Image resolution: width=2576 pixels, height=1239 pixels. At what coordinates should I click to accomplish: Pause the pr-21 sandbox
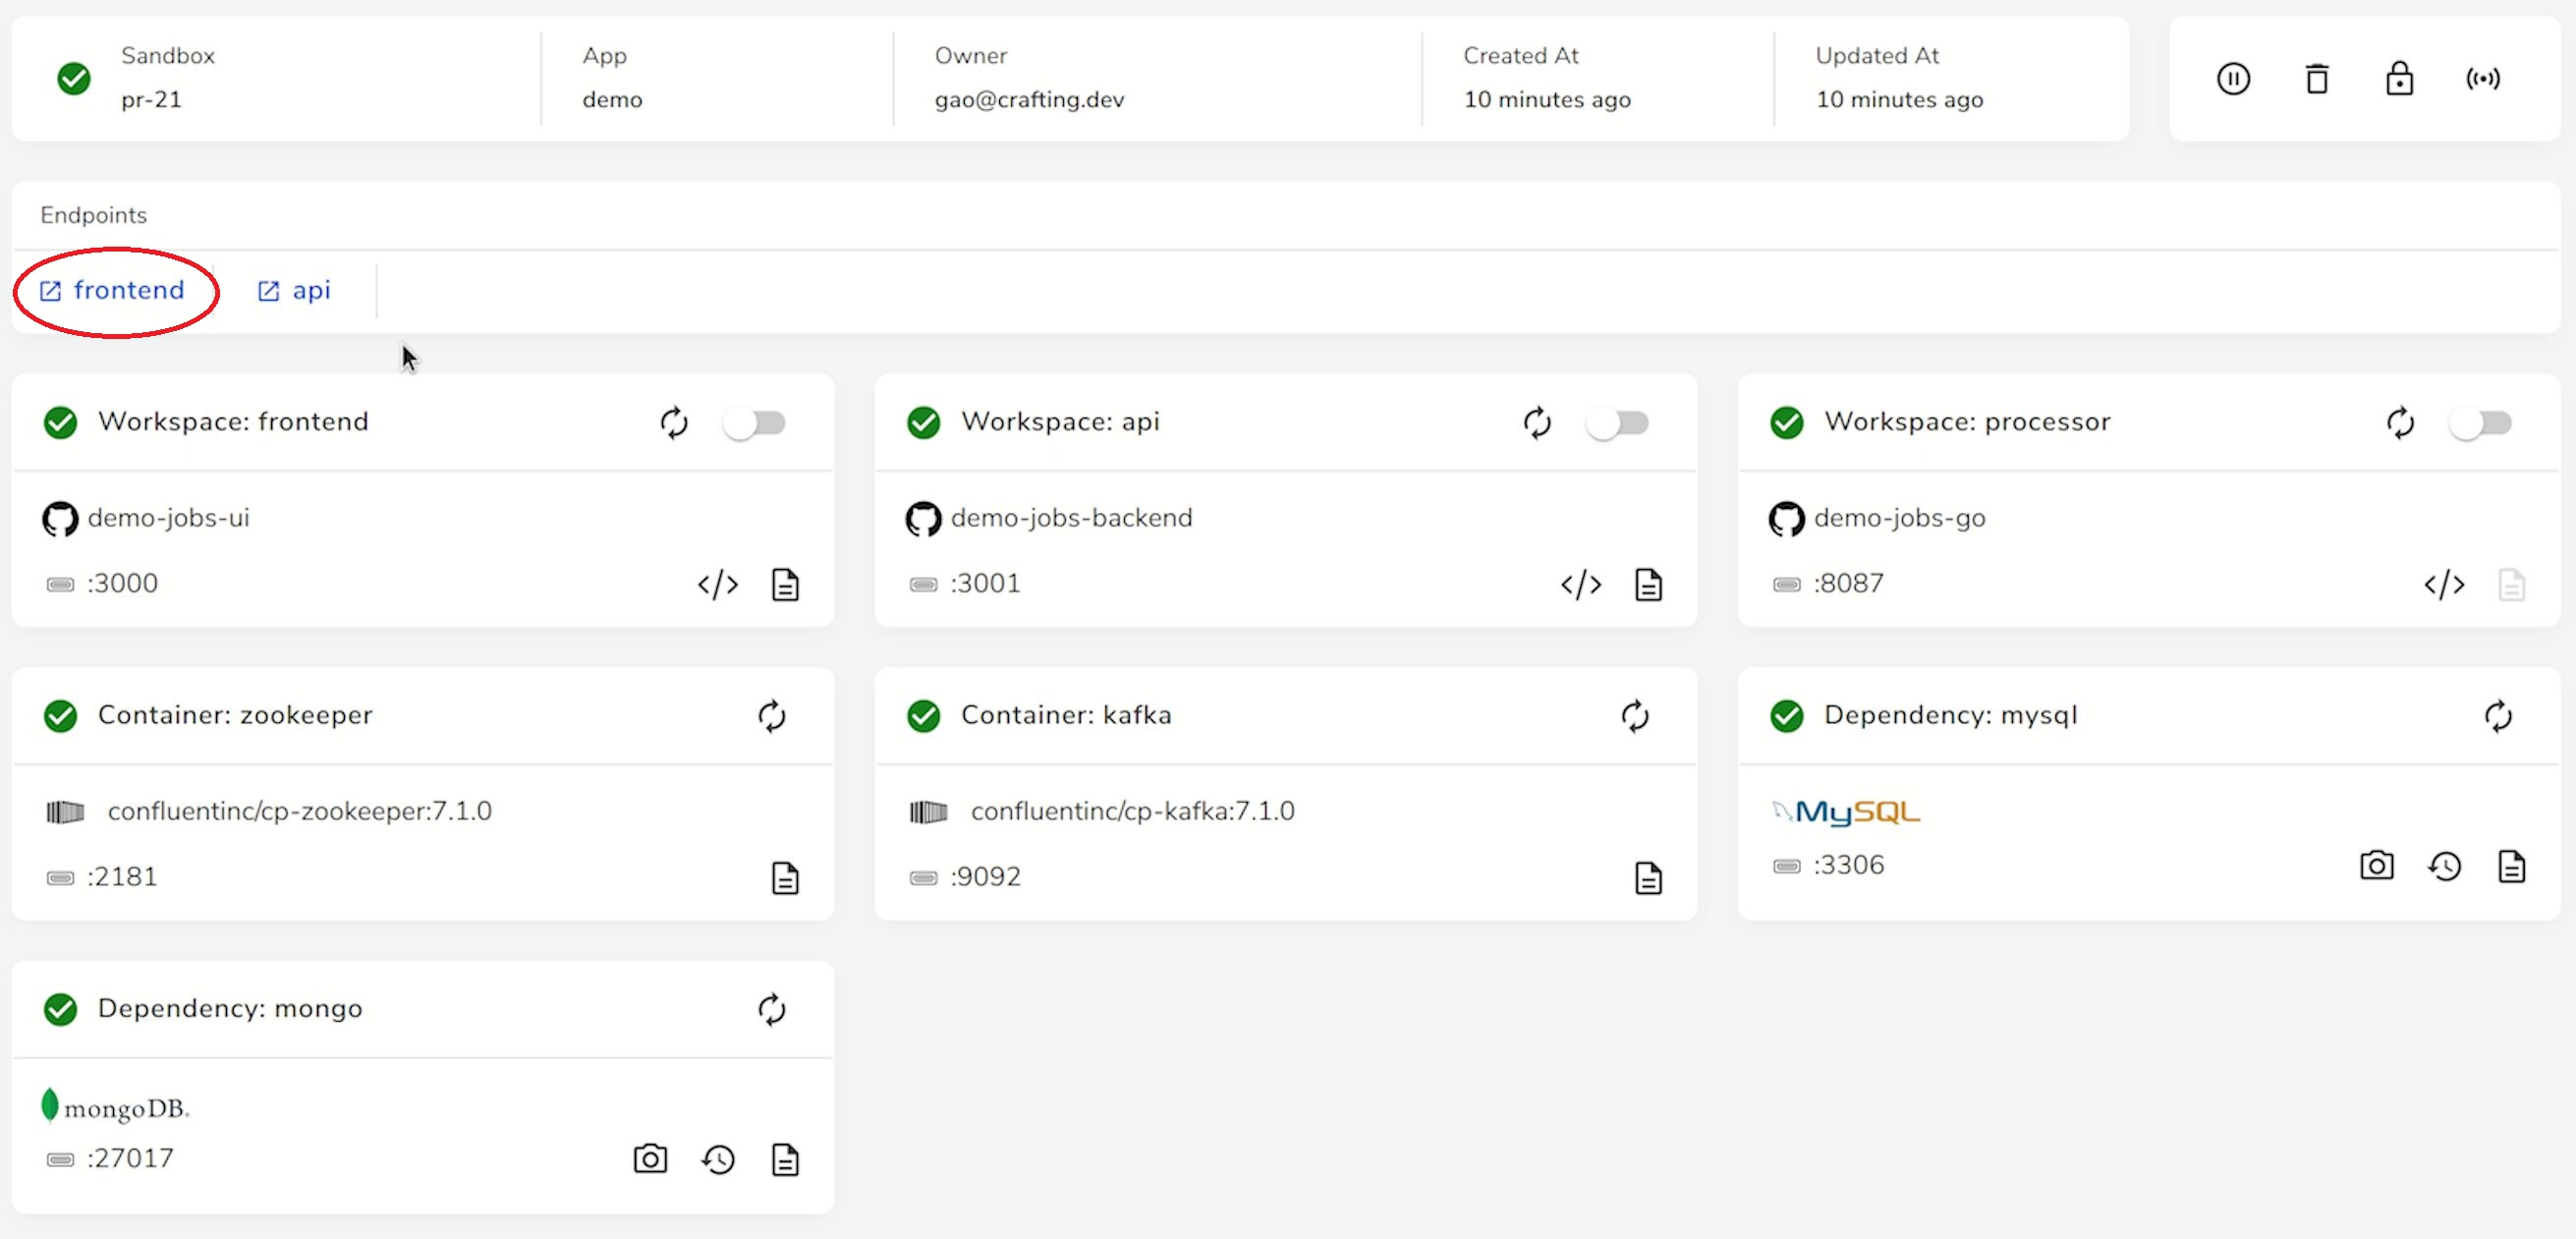coord(2233,78)
